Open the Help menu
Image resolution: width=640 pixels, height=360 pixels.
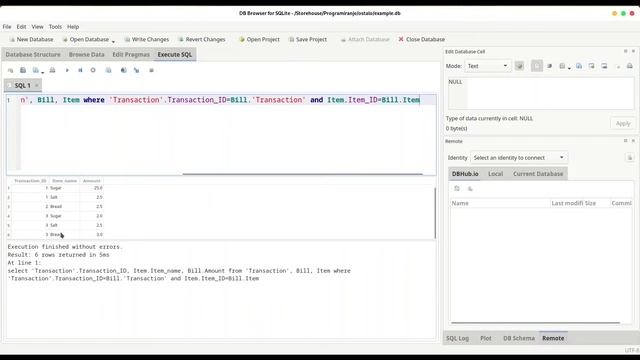click(x=73, y=27)
